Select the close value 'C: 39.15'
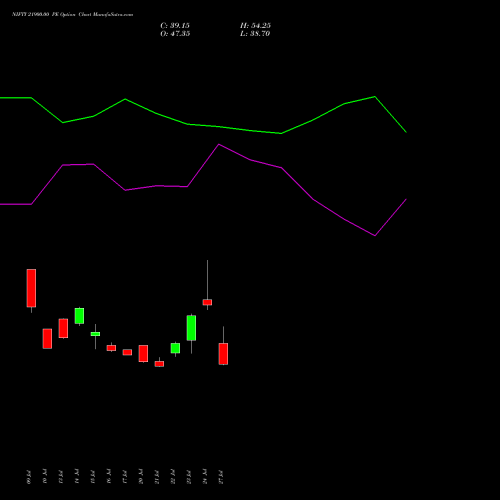 click(x=175, y=26)
